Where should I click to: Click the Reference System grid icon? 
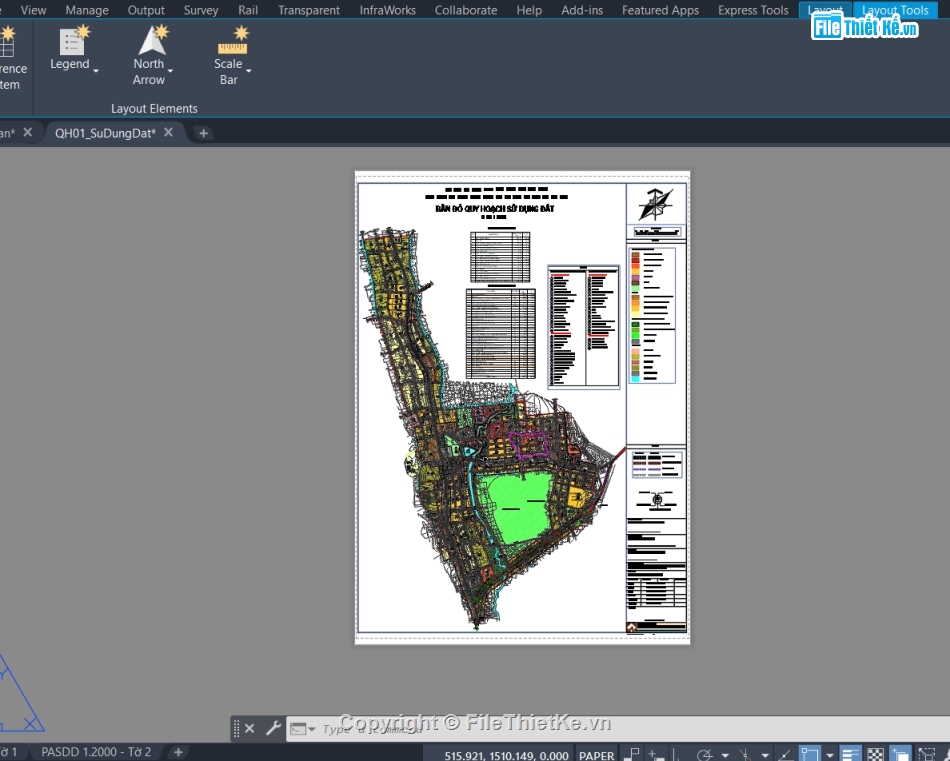click(x=7, y=41)
